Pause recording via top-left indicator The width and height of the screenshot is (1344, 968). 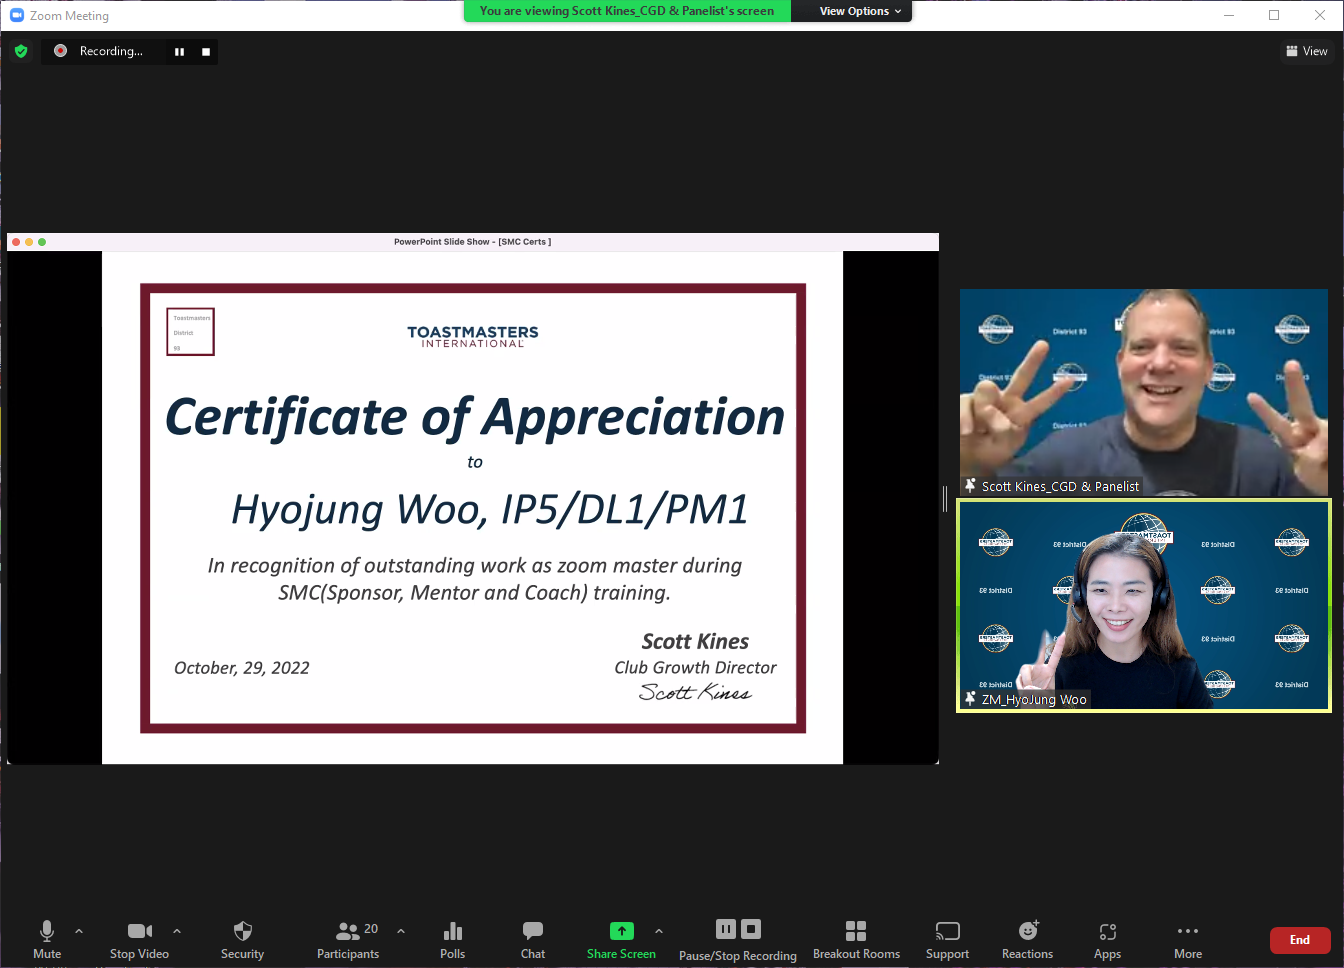[x=179, y=52]
